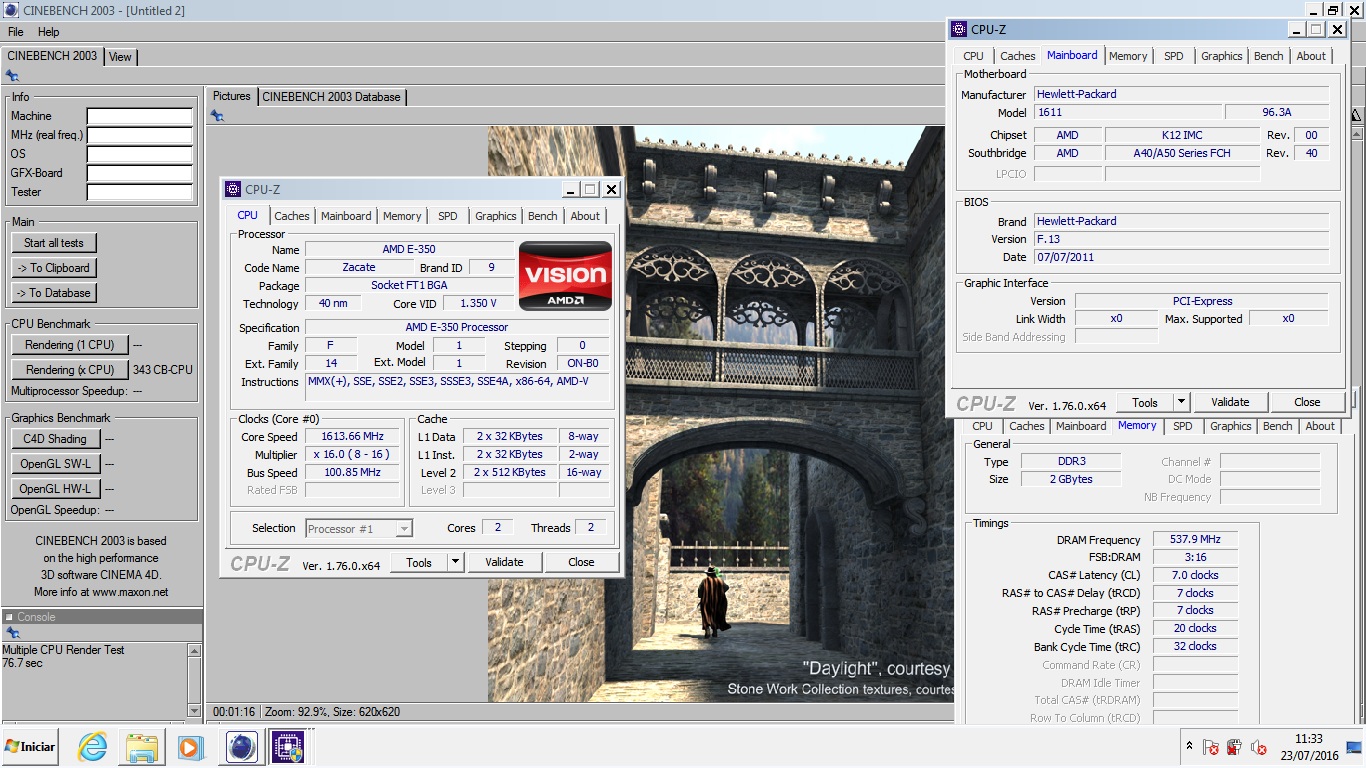Click Validate in CPU tab window
1366x768 pixels.
click(x=504, y=562)
